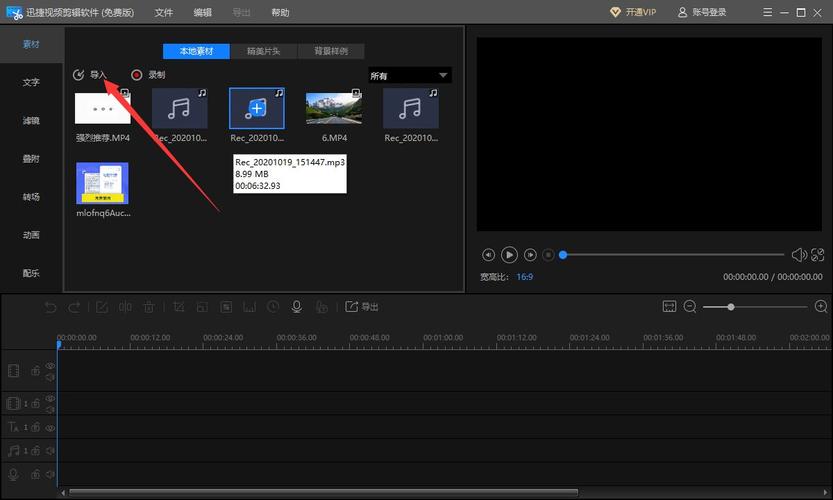
Task: Click the trash delete icon in timeline toolbar
Action: point(149,307)
